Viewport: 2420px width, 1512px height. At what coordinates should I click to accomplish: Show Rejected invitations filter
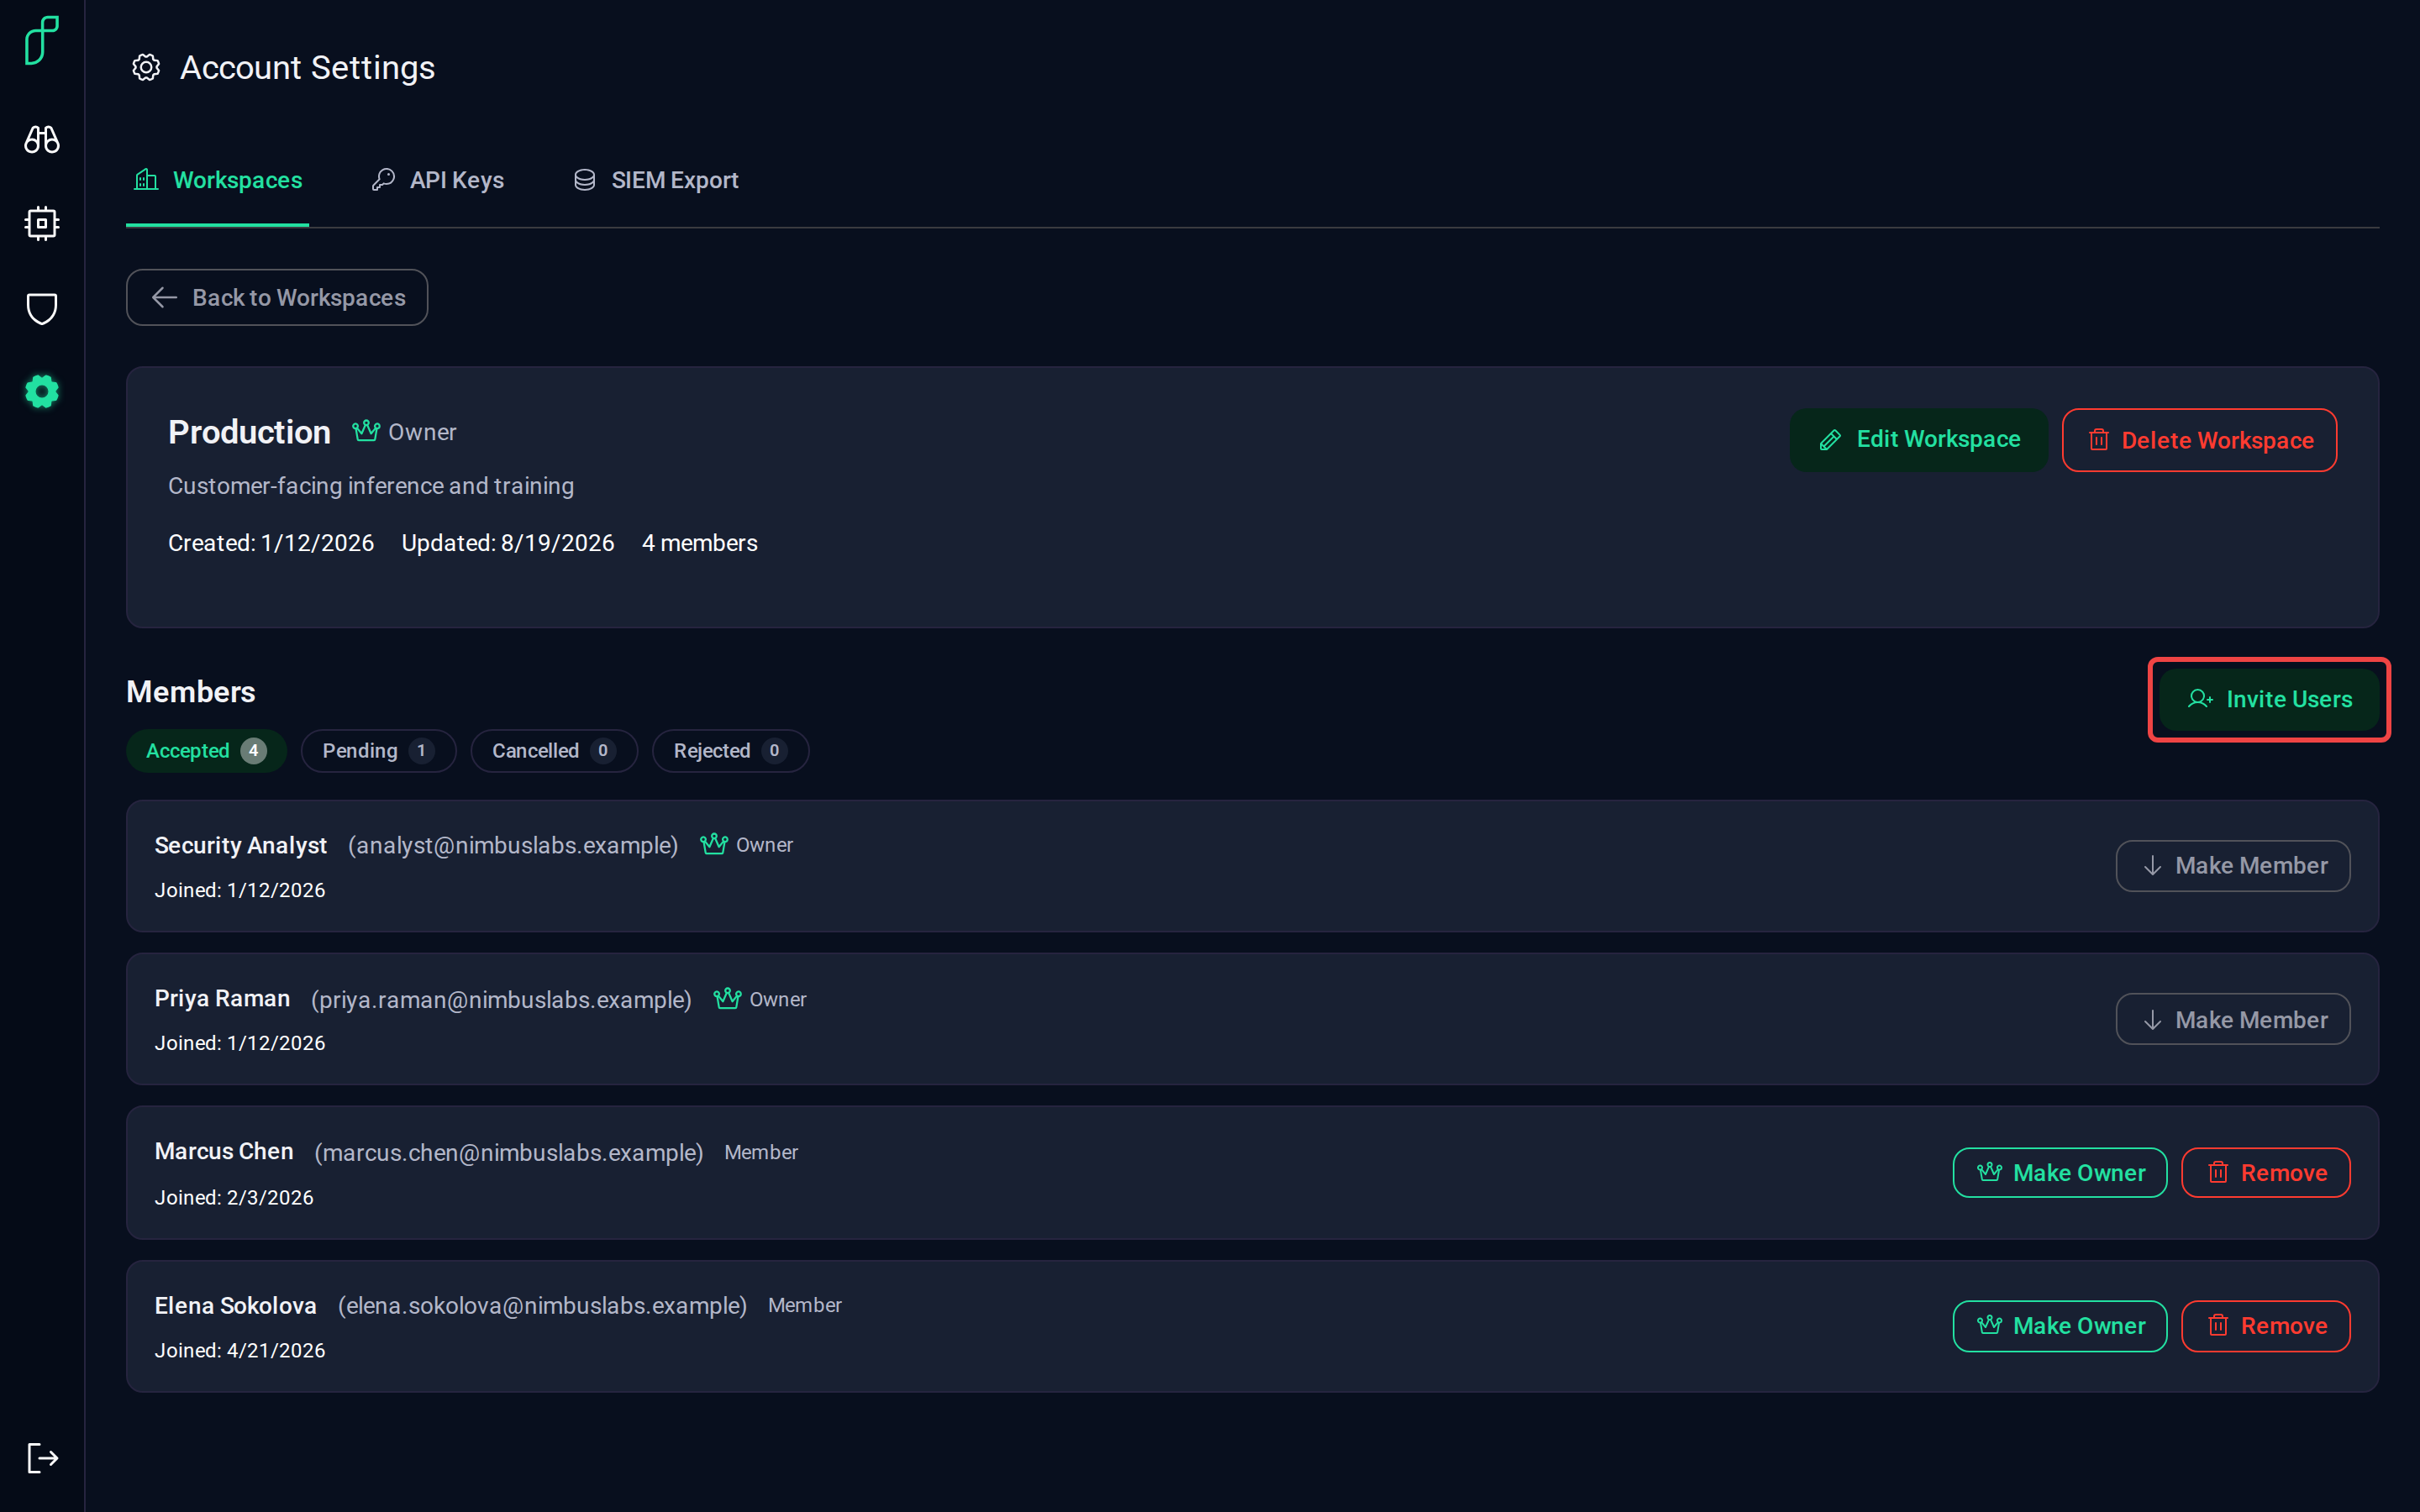[x=730, y=751]
